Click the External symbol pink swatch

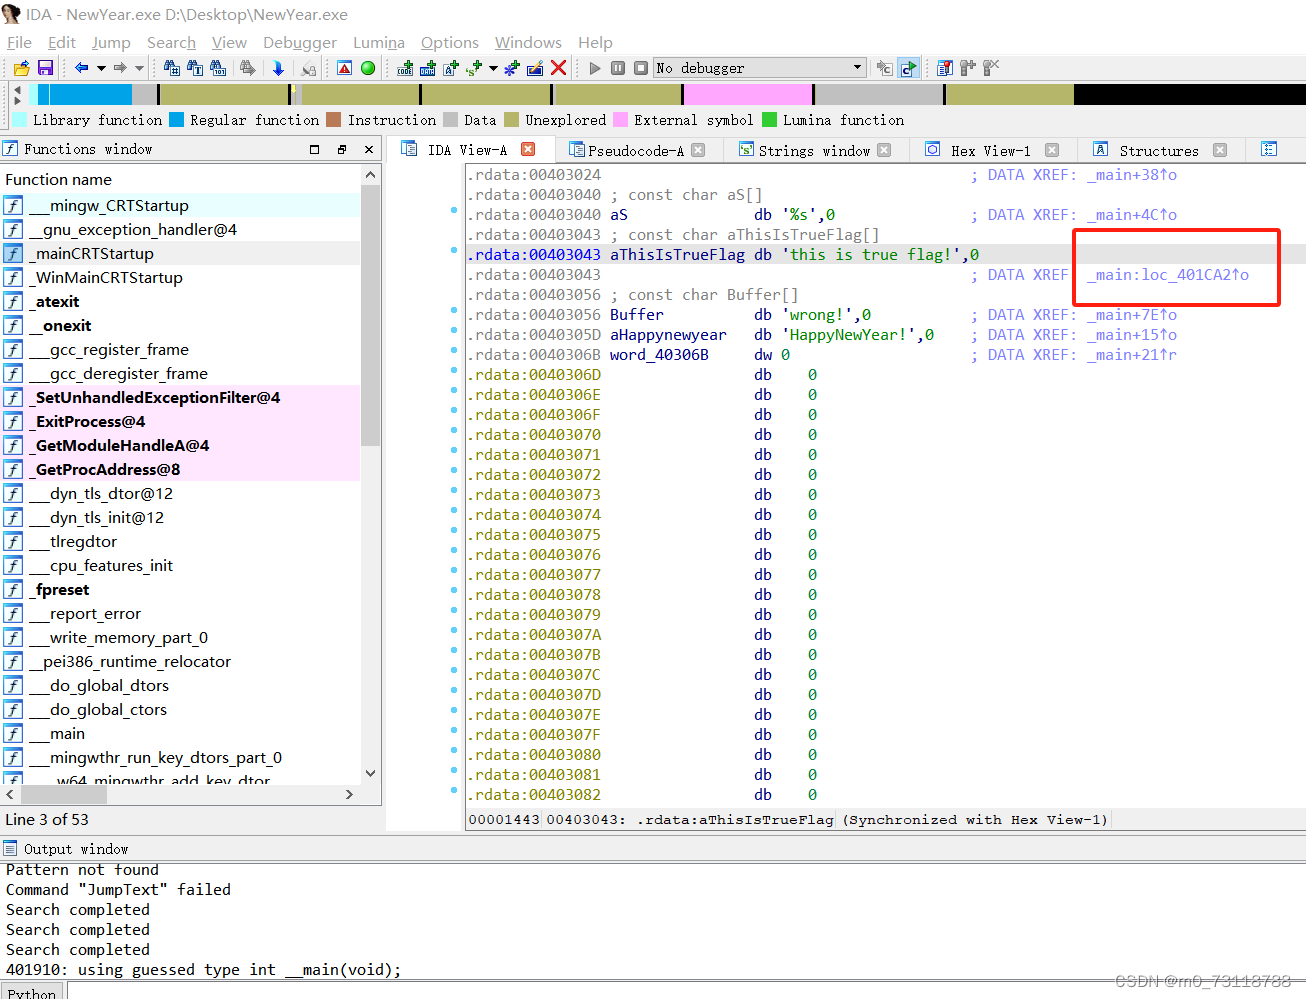click(620, 119)
